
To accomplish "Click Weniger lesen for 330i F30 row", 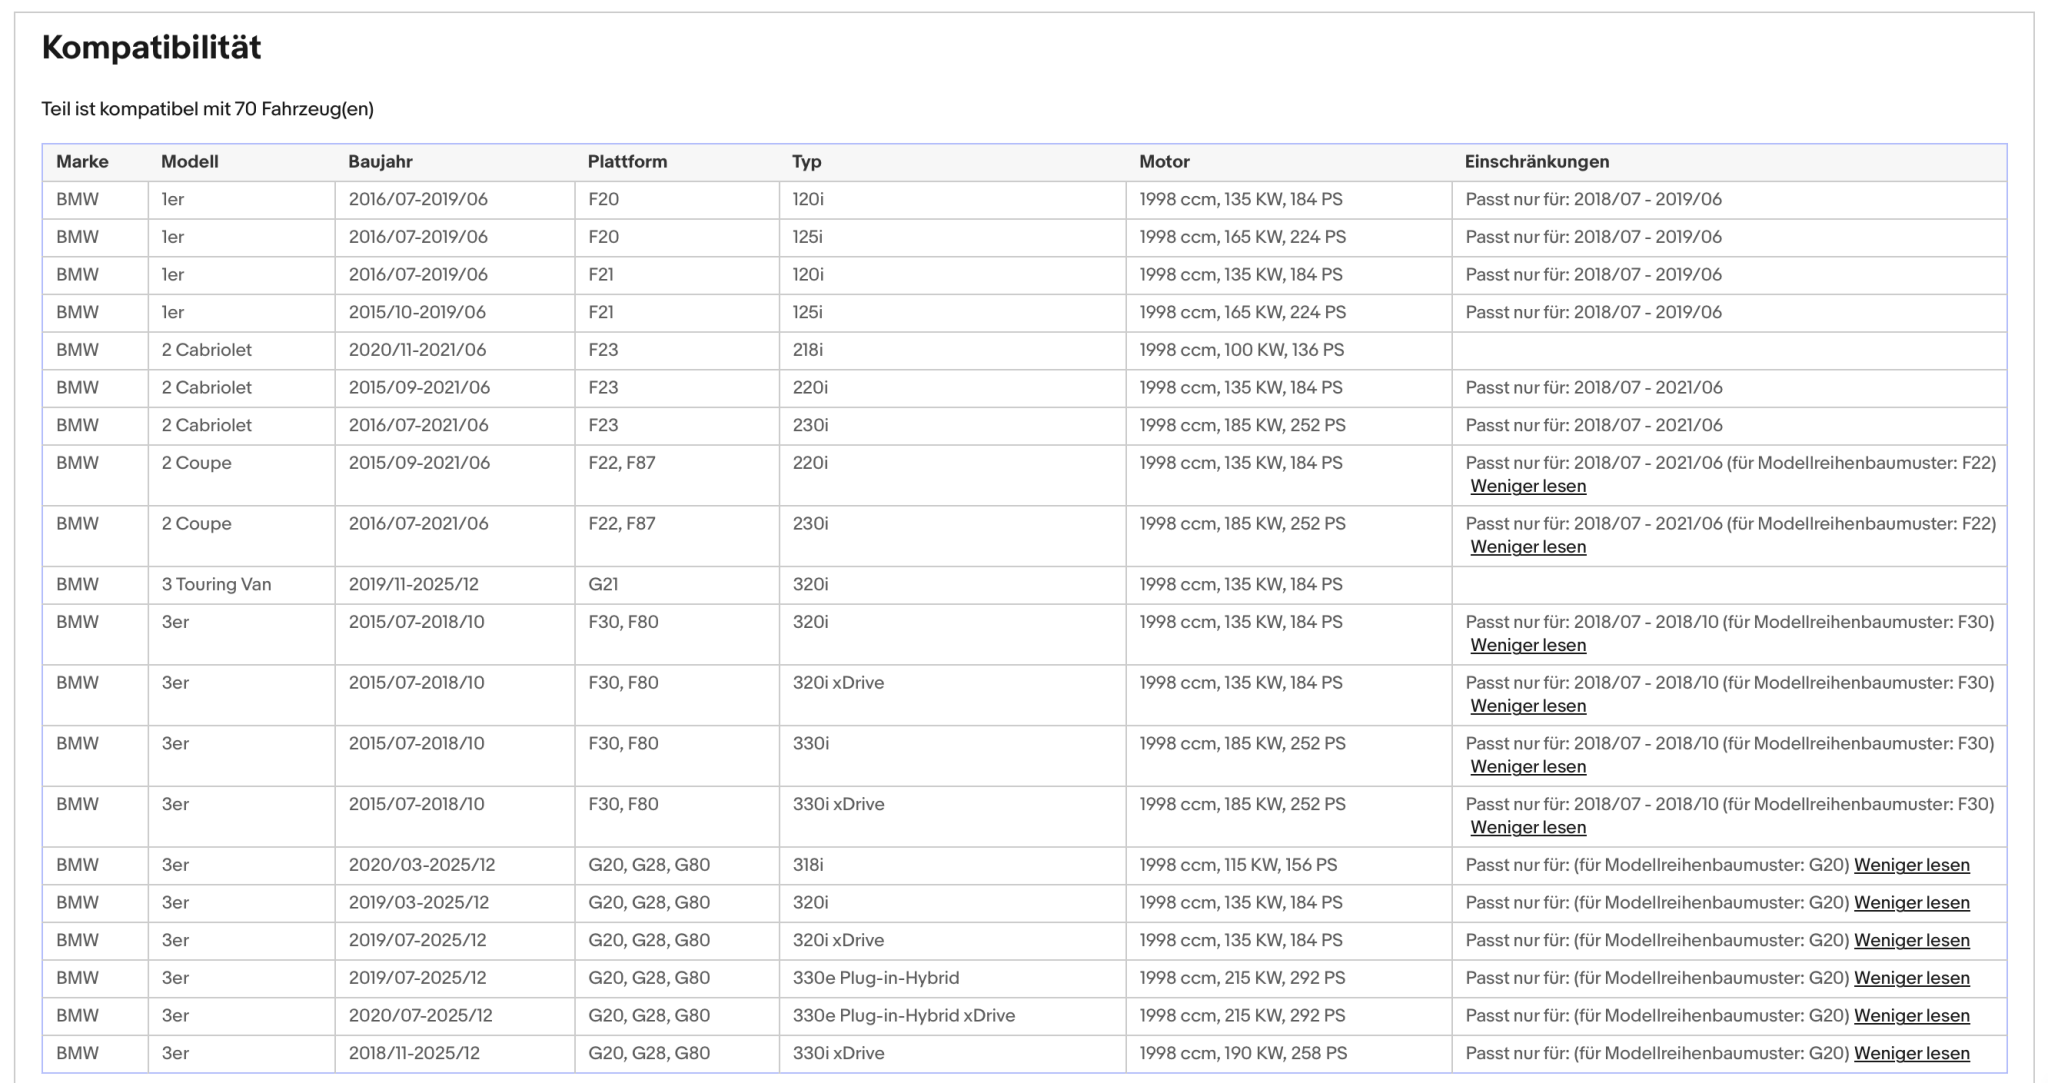I will [1527, 767].
